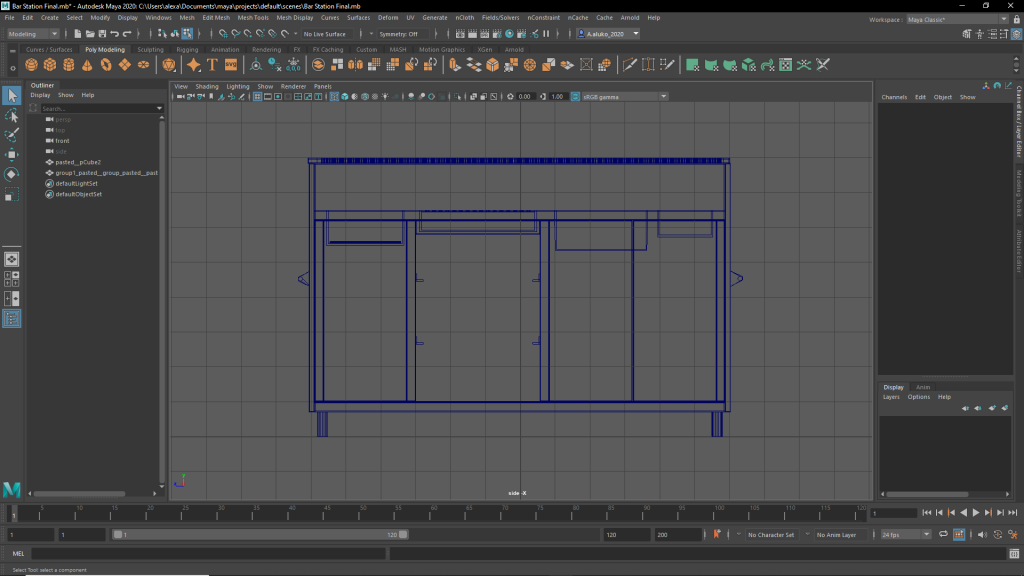
Task: Click the Symmetry: Off button
Action: pos(399,34)
